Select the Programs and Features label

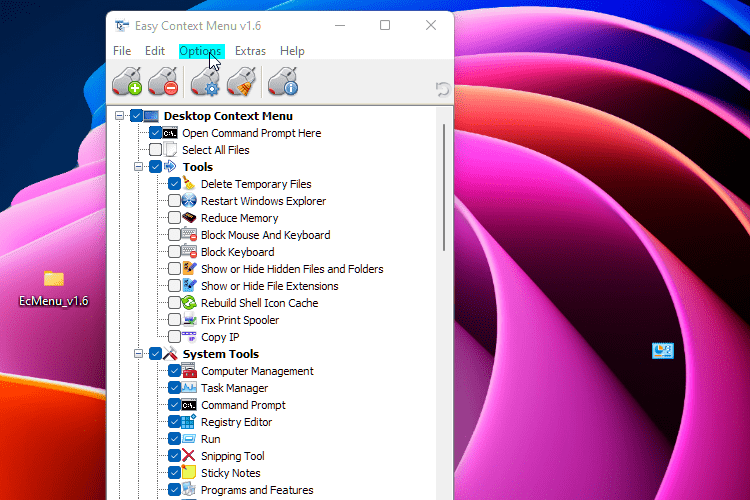[x=257, y=490]
